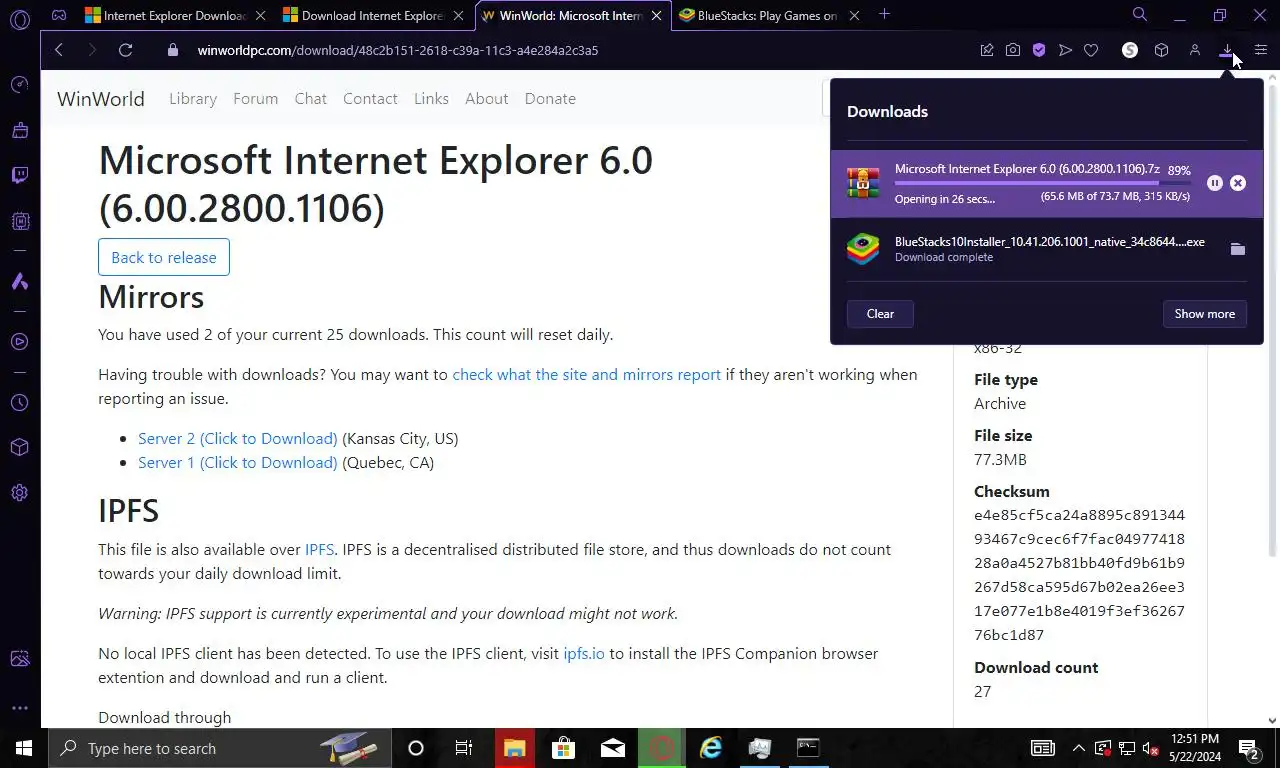
Task: Open the pinboard pin icon in address bar
Action: (x=987, y=50)
